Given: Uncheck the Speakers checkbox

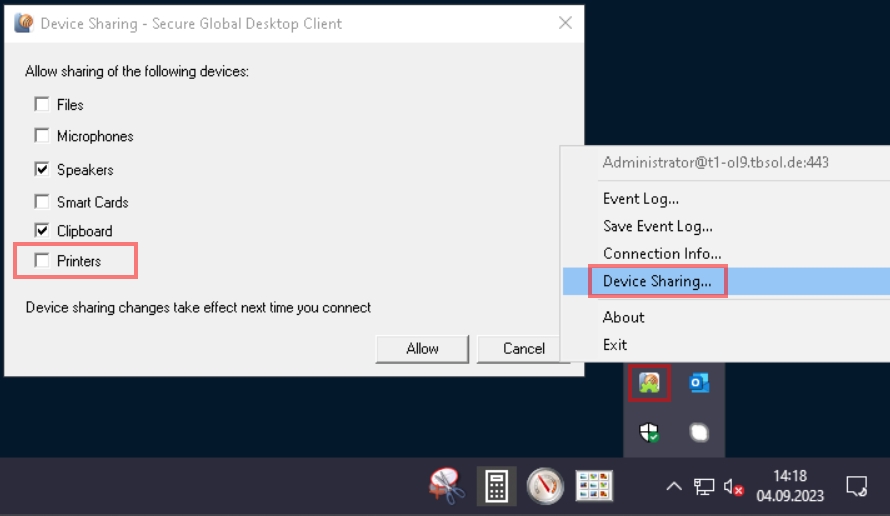Looking at the screenshot, I should tap(42, 170).
